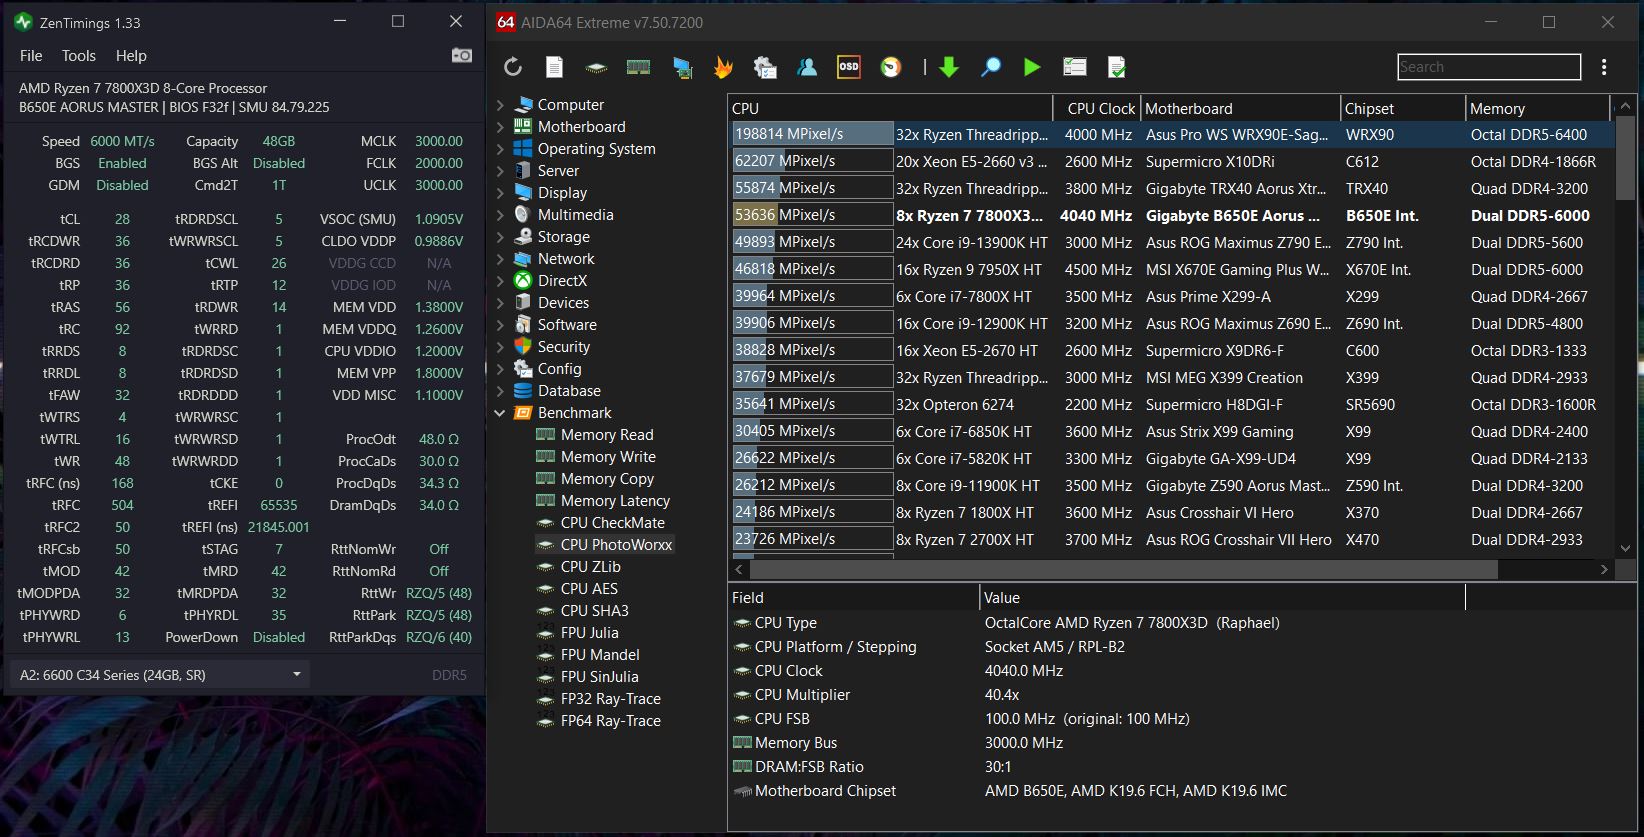Sort results by CPU Clock column header

point(1100,109)
